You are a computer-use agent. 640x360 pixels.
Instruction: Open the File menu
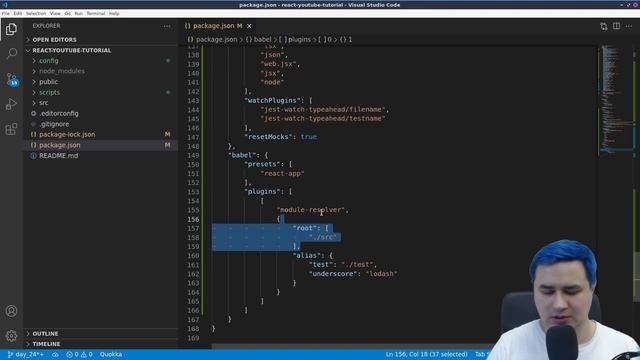(x=6, y=13)
